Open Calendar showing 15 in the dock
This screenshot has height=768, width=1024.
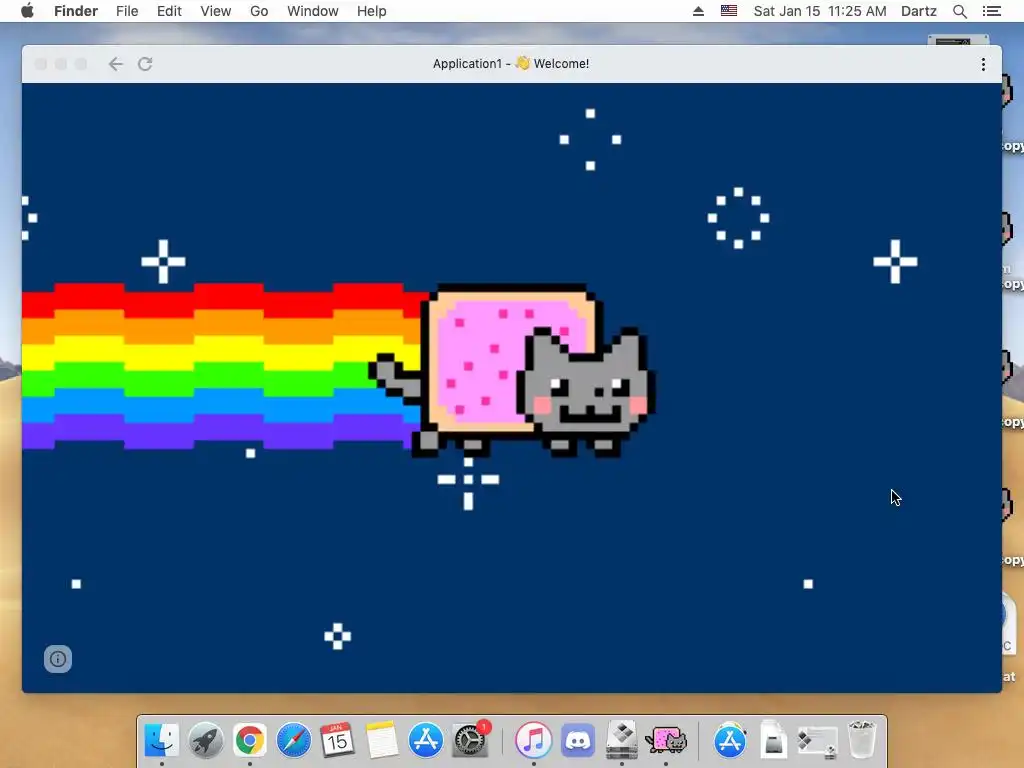tap(337, 741)
